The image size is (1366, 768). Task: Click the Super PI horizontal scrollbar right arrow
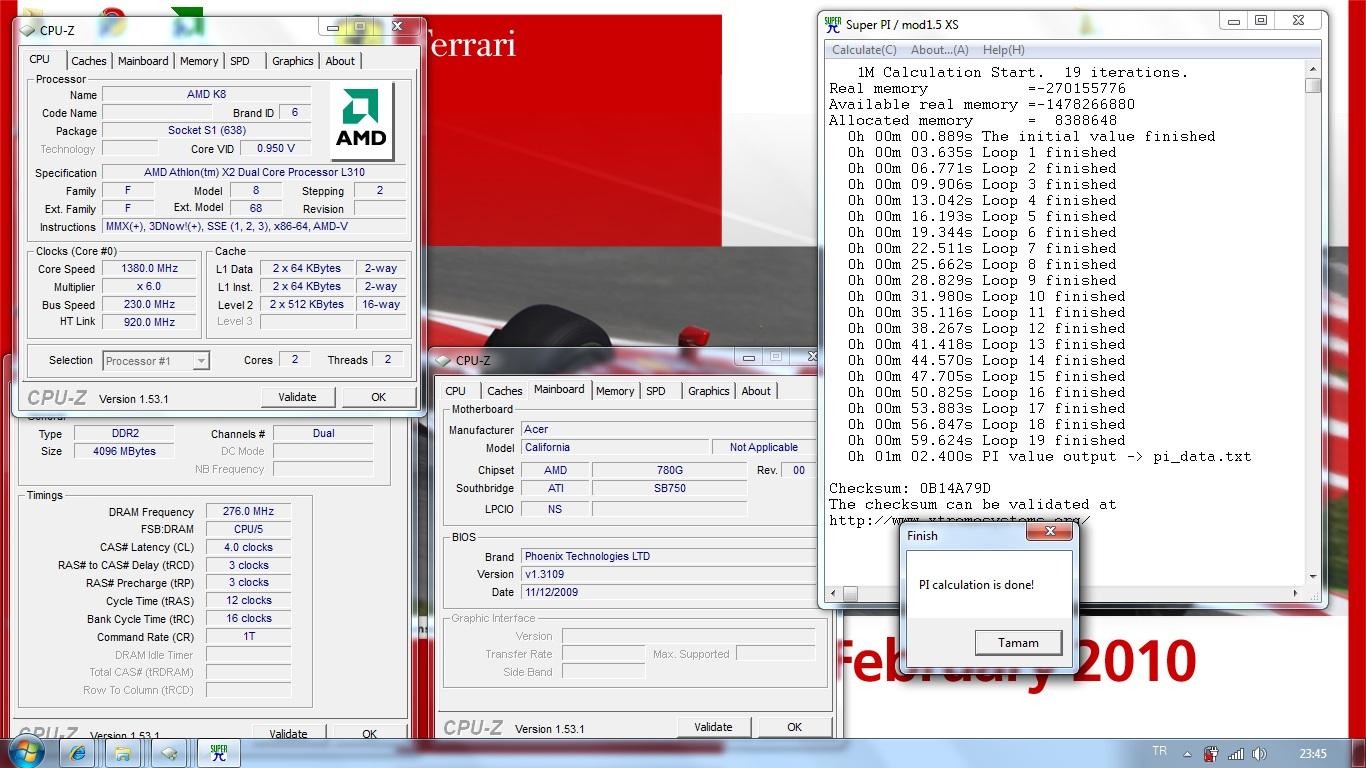1296,593
